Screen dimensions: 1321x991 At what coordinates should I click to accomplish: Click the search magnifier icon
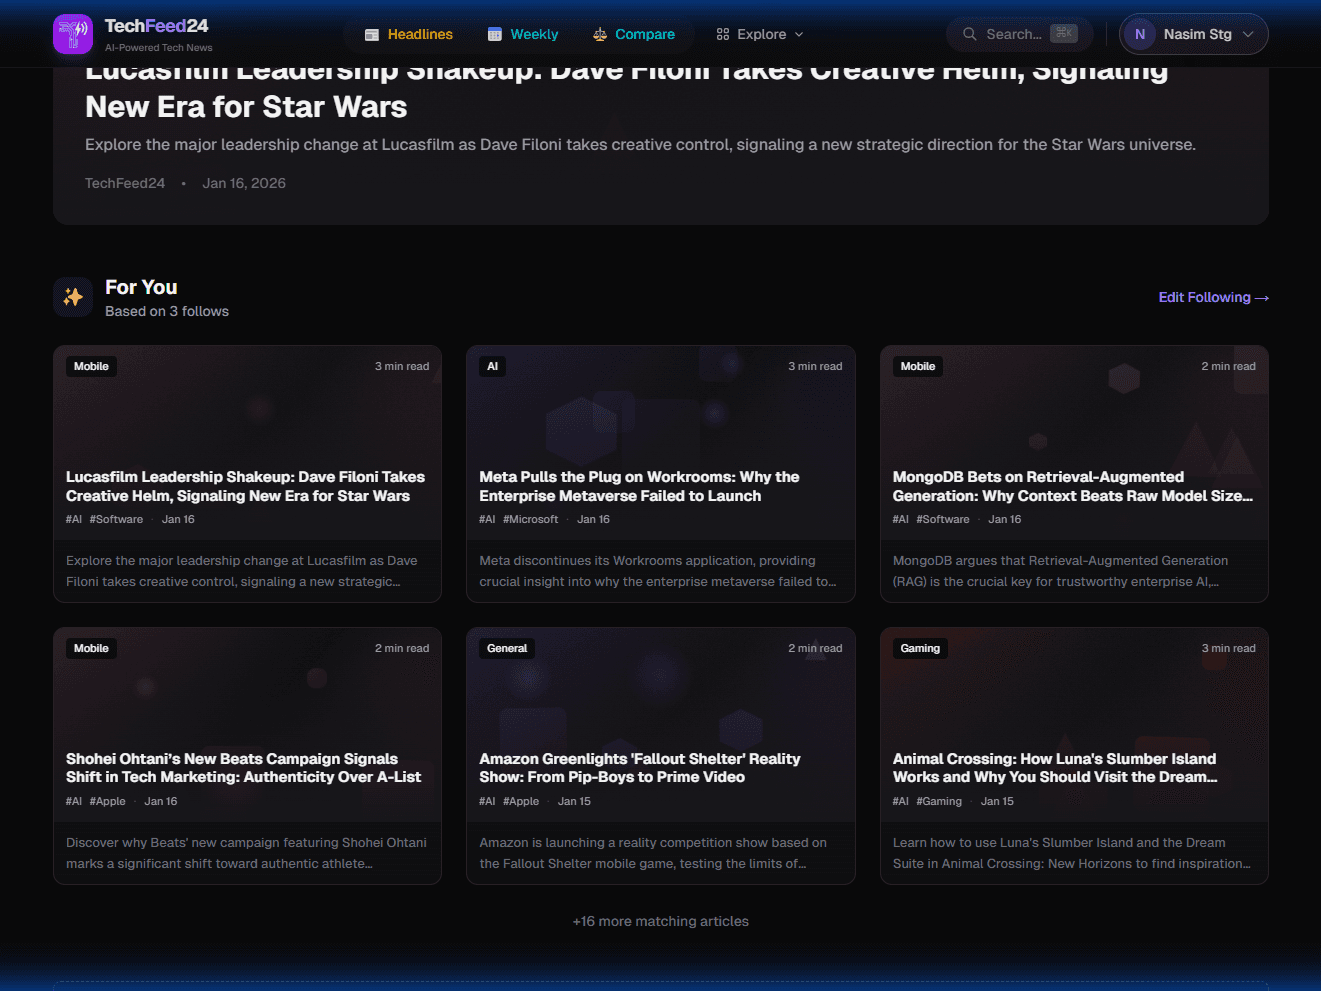click(x=968, y=33)
